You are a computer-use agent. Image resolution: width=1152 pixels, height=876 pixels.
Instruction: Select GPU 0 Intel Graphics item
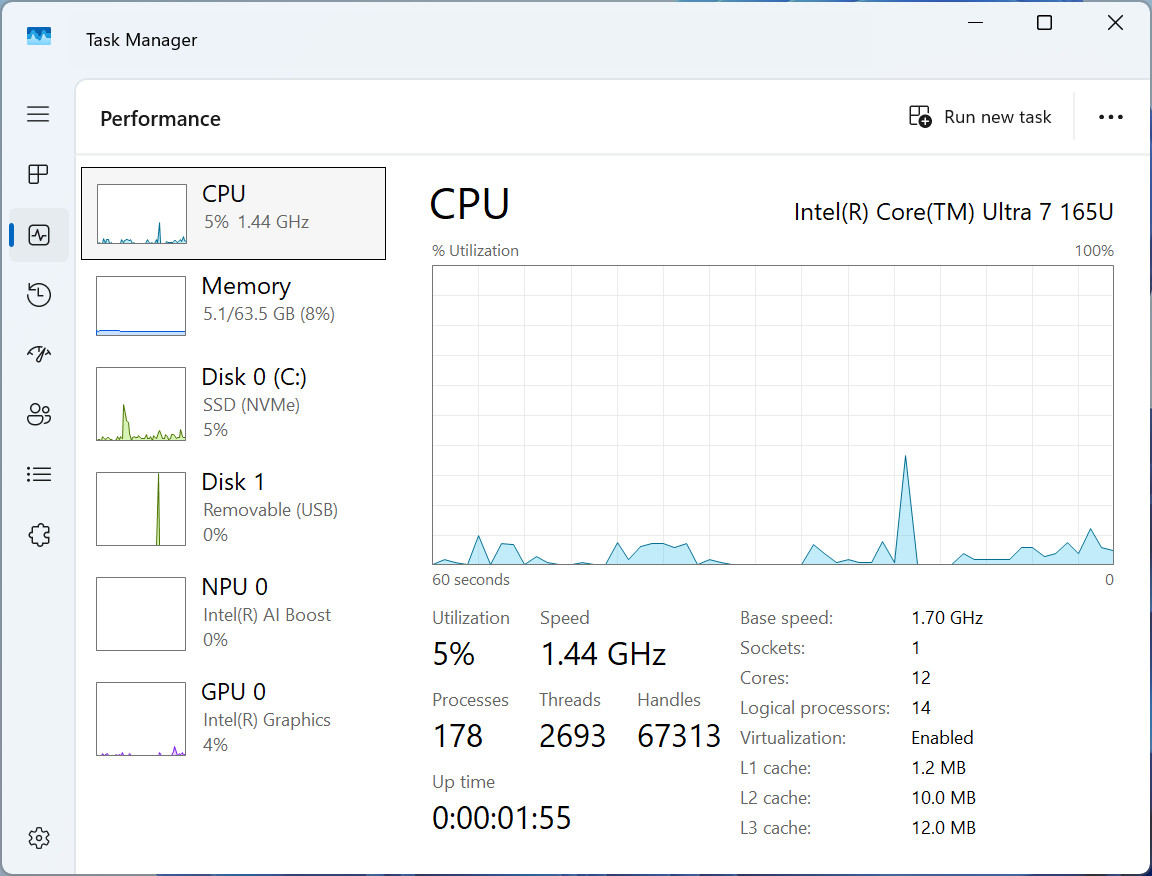click(233, 719)
